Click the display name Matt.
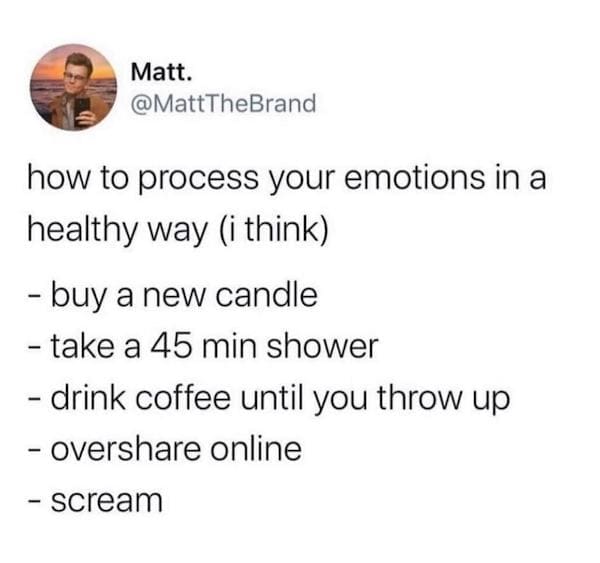This screenshot has width=600, height=563. tap(160, 72)
